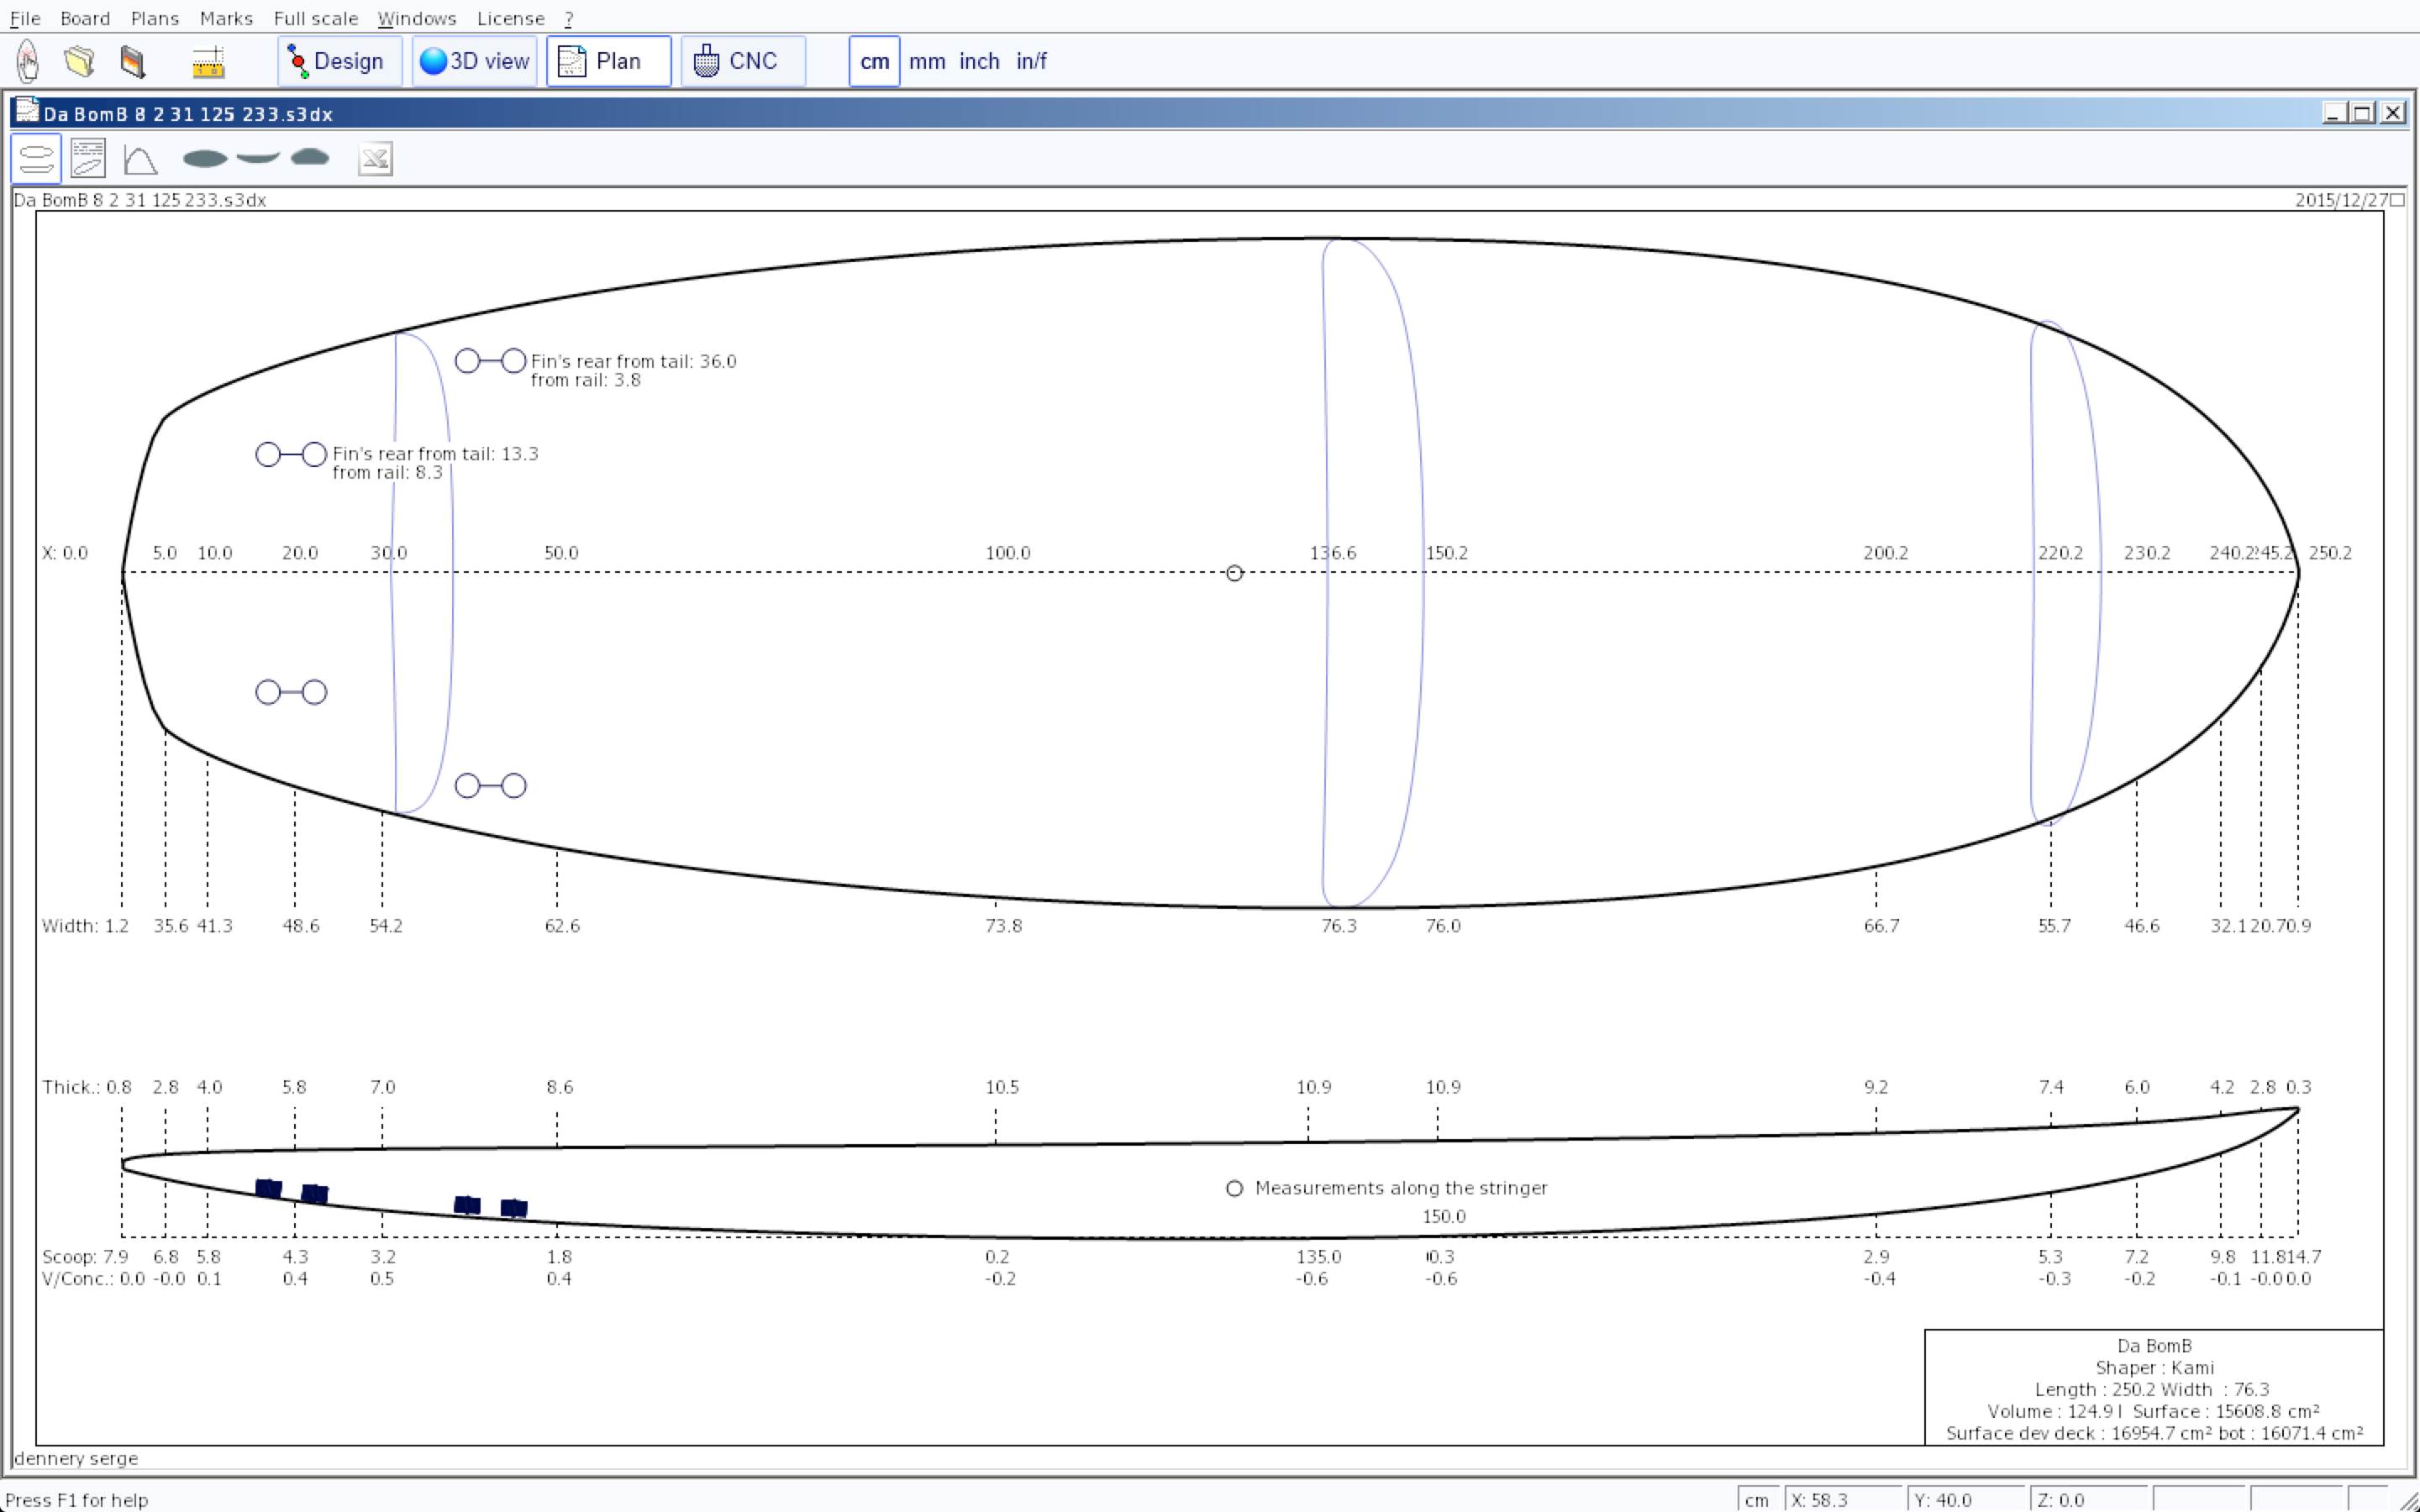This screenshot has width=2420, height=1512.
Task: Click the save board icon
Action: pos(132,61)
